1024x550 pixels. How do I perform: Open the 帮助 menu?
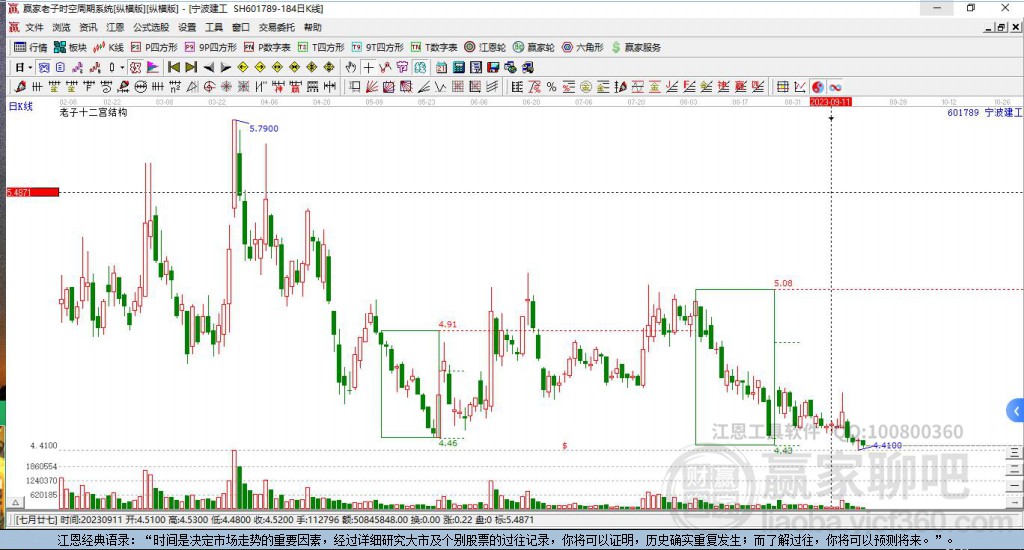coord(313,27)
